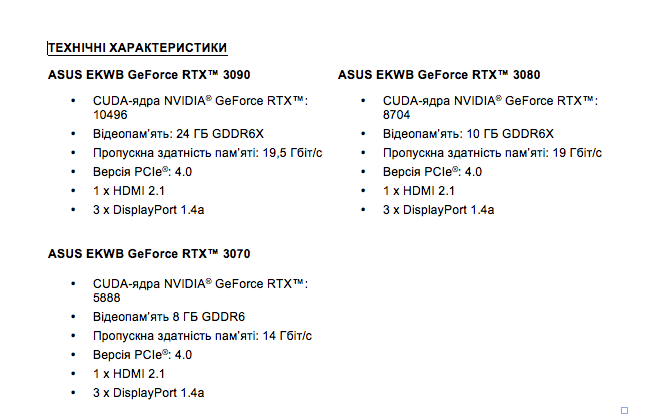Click Відеопам'ять: 24 ГБ GDDR6X line
The height and width of the screenshot is (416, 669).
[178, 134]
